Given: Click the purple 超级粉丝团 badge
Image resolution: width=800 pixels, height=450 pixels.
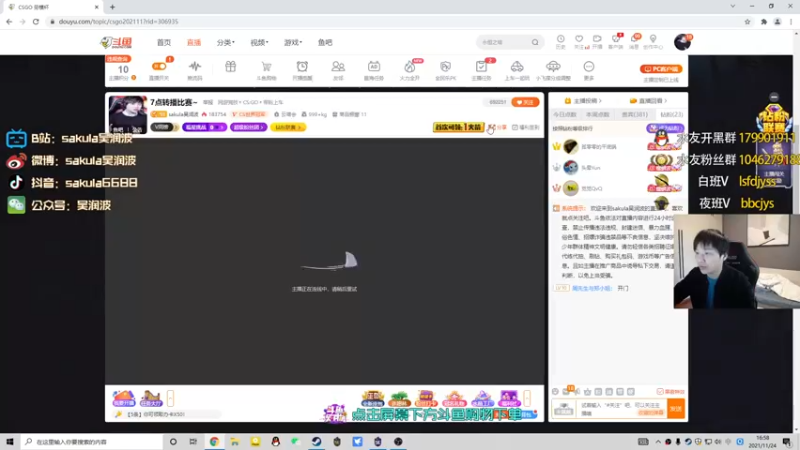Looking at the screenshot, I should point(248,127).
